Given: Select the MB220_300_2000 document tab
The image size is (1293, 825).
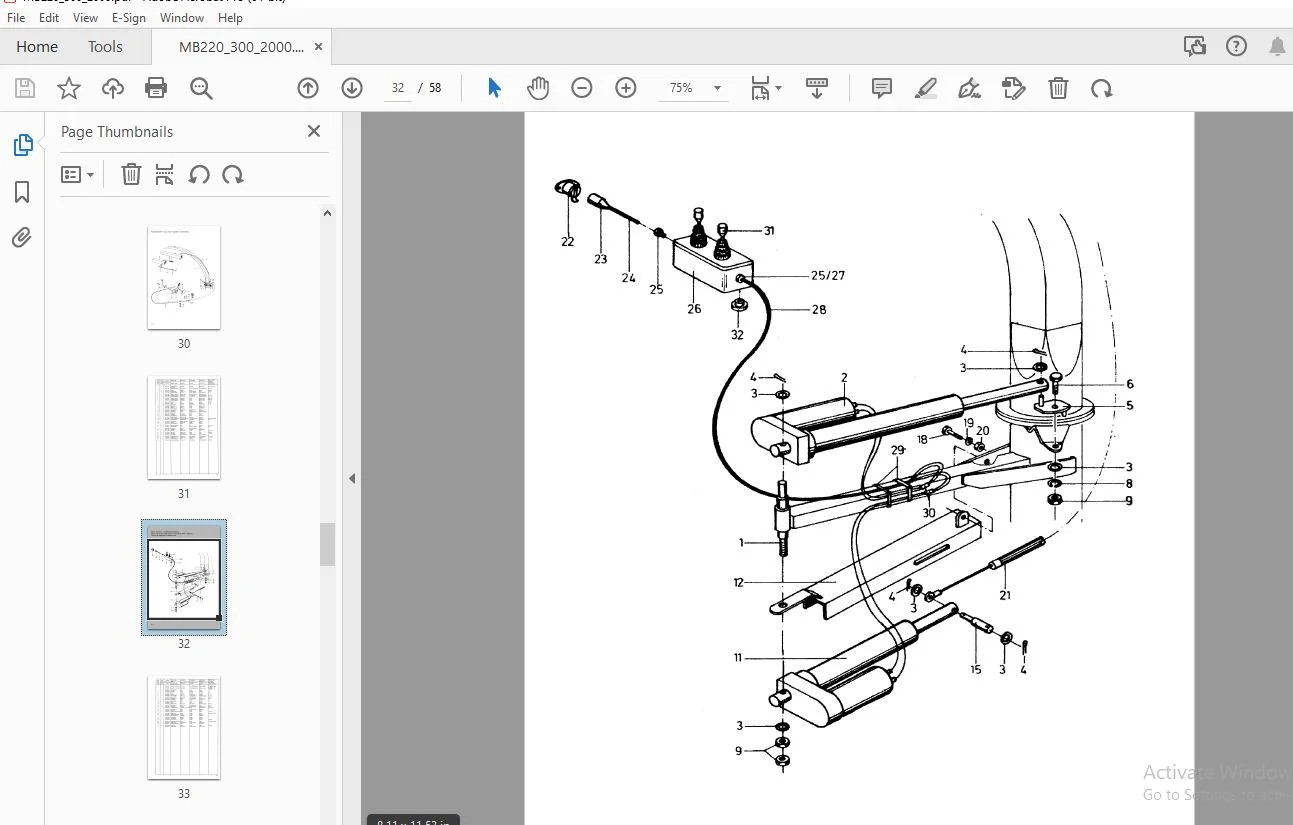Looking at the screenshot, I should click(241, 46).
